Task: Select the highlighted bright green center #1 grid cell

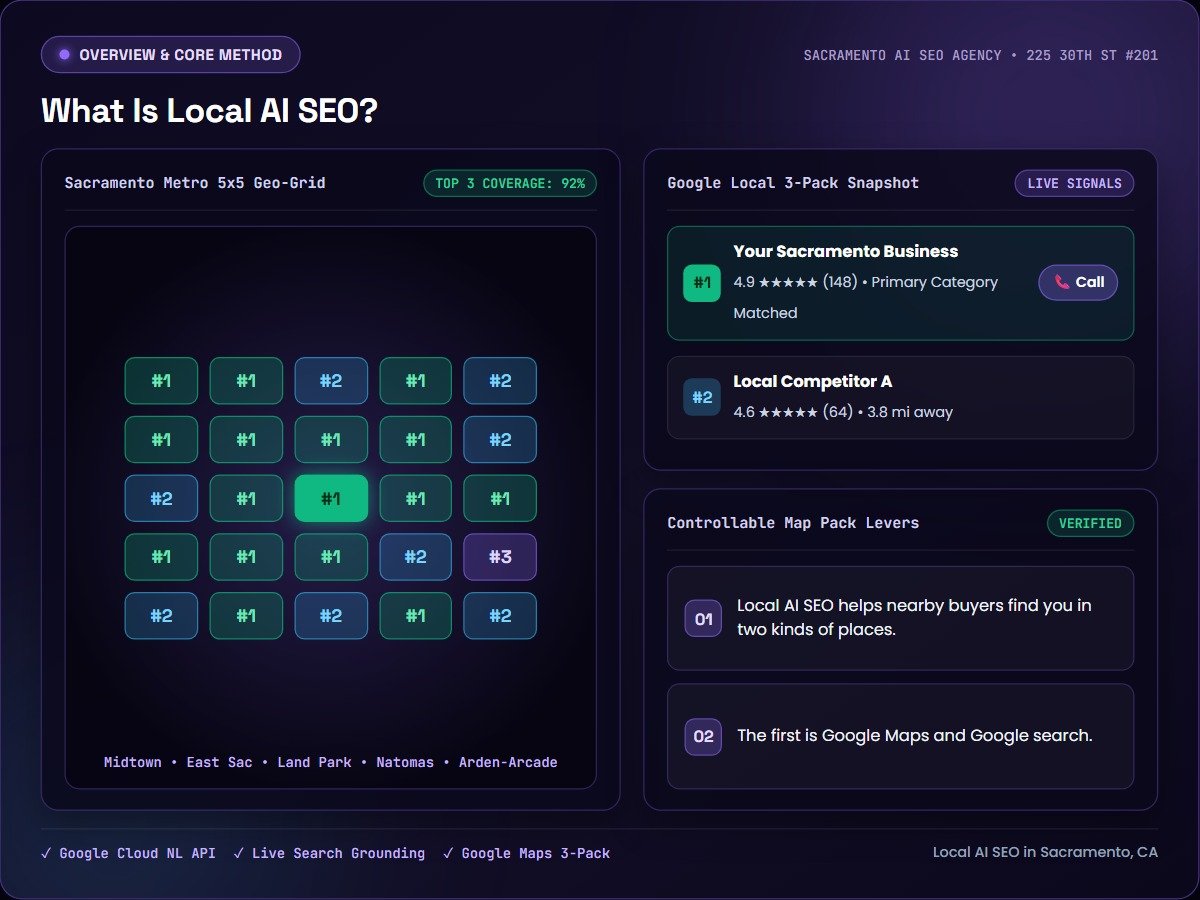Action: [331, 498]
